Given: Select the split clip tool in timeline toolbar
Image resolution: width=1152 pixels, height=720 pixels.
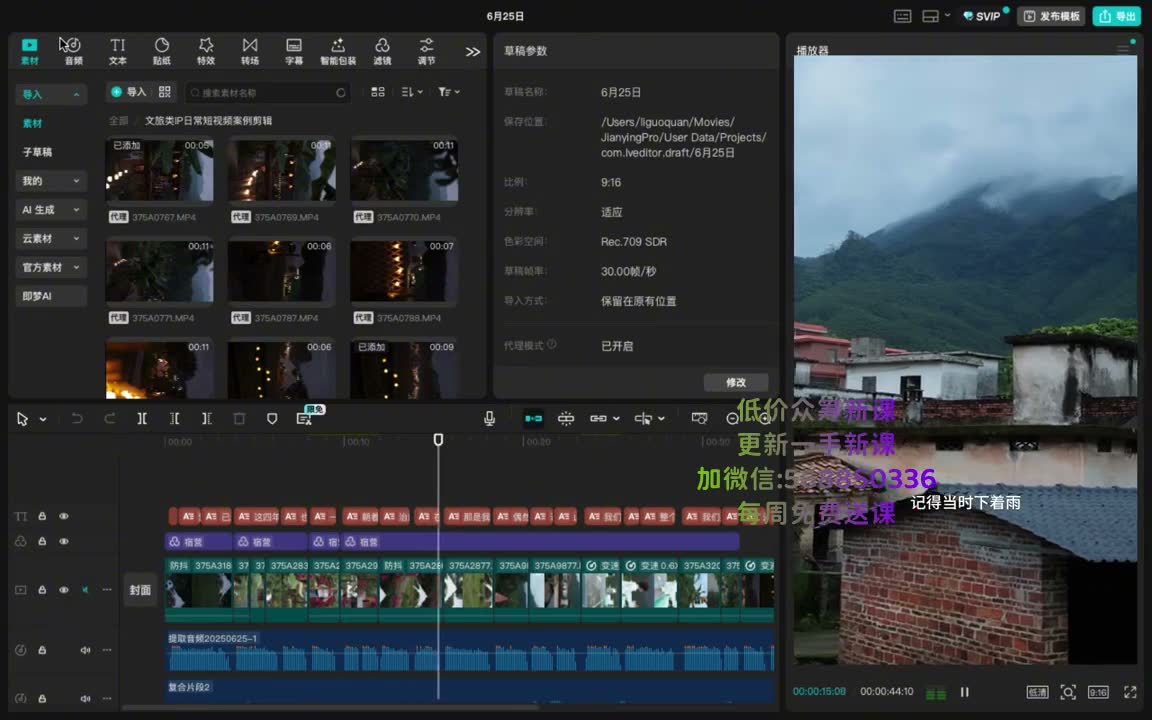Looking at the screenshot, I should pos(142,418).
